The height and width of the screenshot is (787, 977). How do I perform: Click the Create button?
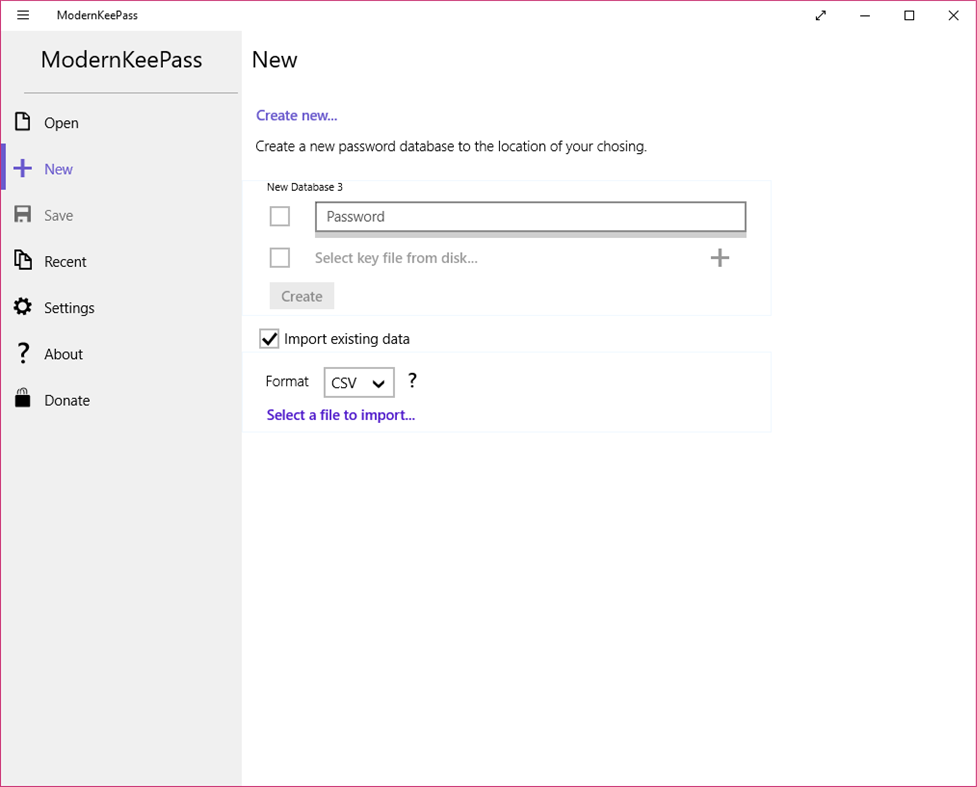click(301, 295)
